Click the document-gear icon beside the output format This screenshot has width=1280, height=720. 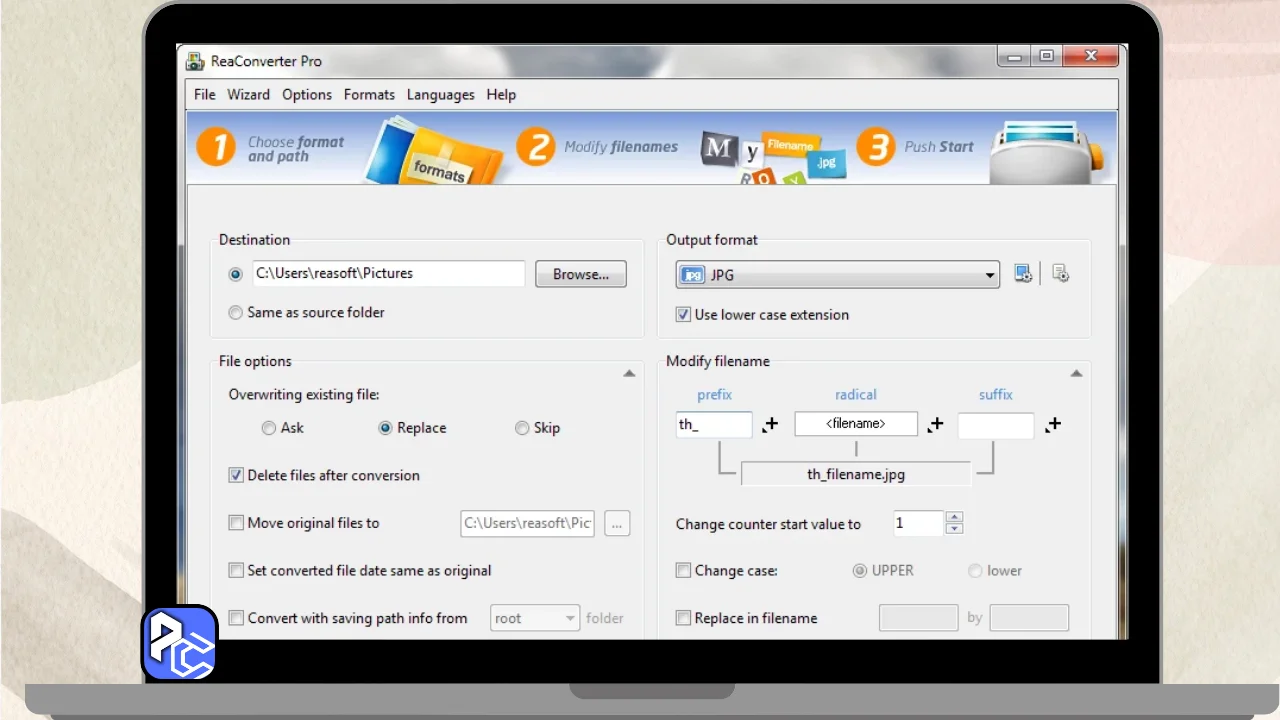tap(1061, 274)
